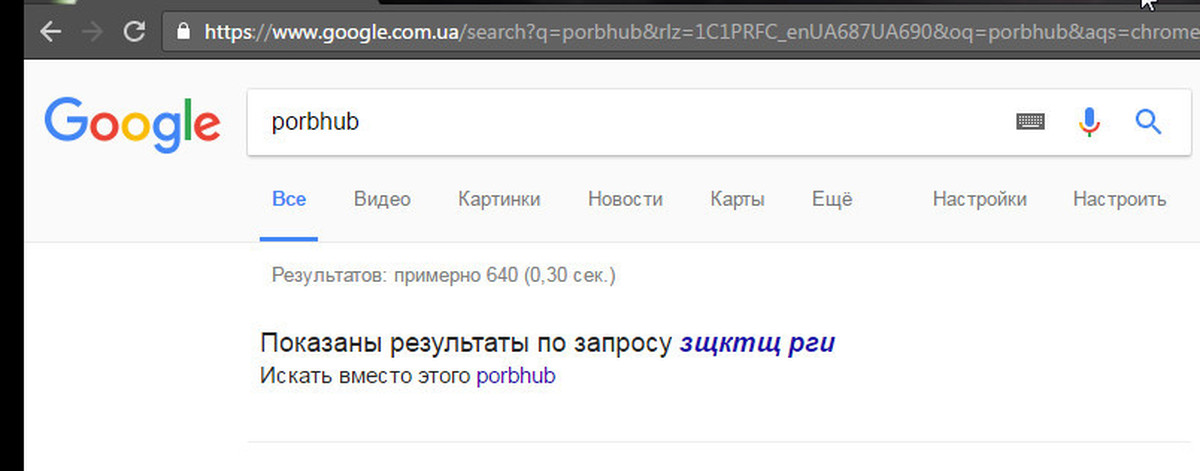This screenshot has height=471, width=1200.
Task: Open the Новости tab
Action: pyautogui.click(x=625, y=199)
